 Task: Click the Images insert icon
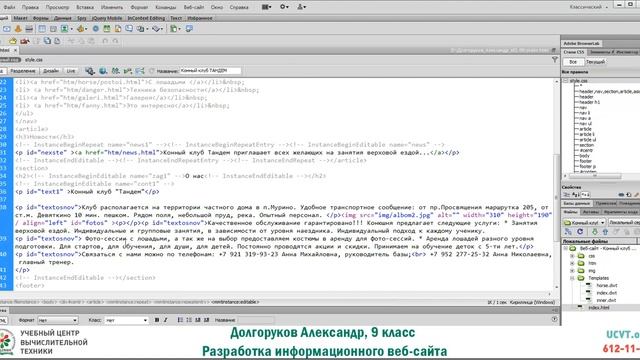(x=65, y=29)
